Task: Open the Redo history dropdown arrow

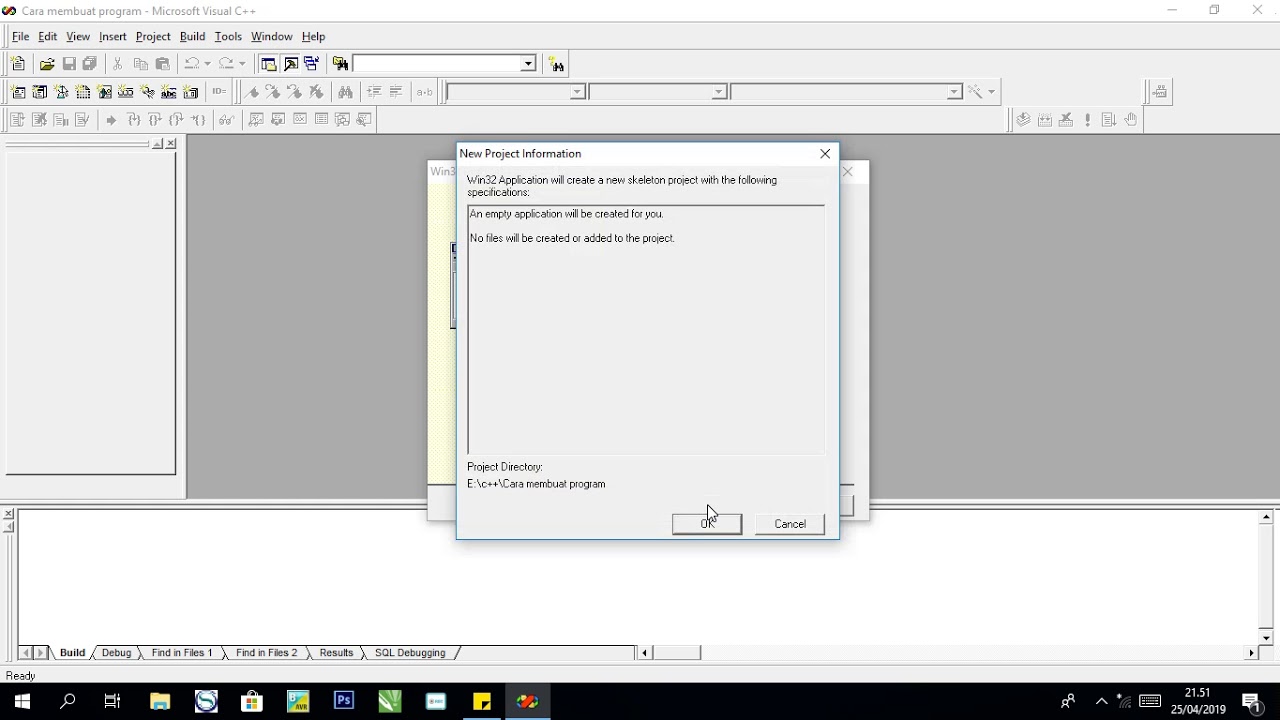Action: point(242,64)
